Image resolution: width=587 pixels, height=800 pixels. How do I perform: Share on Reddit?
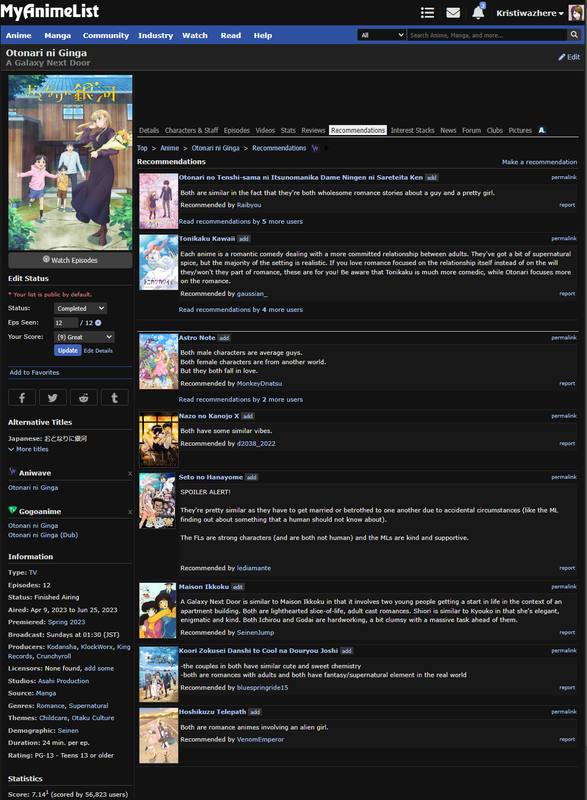pos(84,397)
